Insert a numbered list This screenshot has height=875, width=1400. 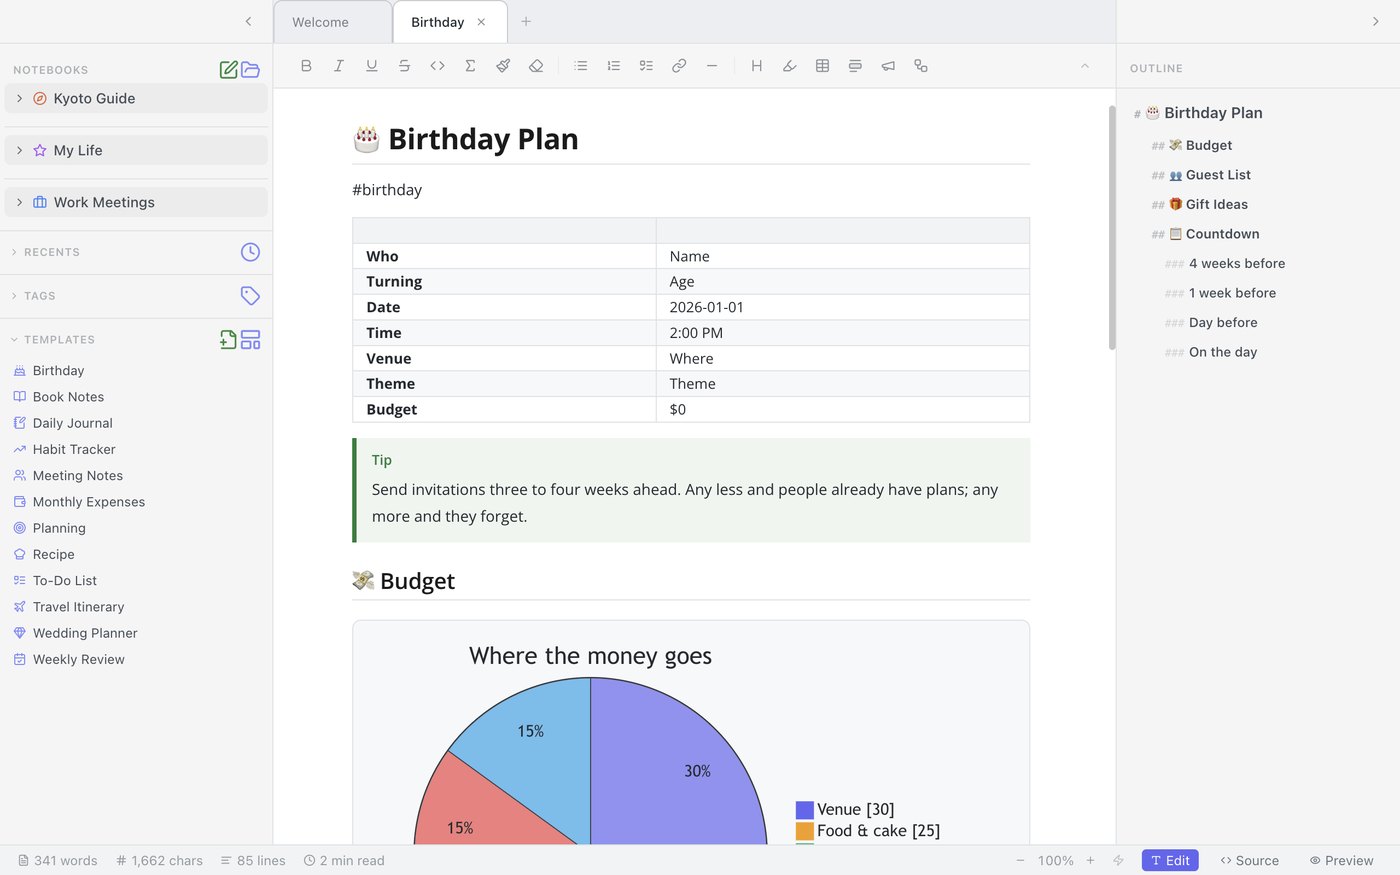point(614,66)
